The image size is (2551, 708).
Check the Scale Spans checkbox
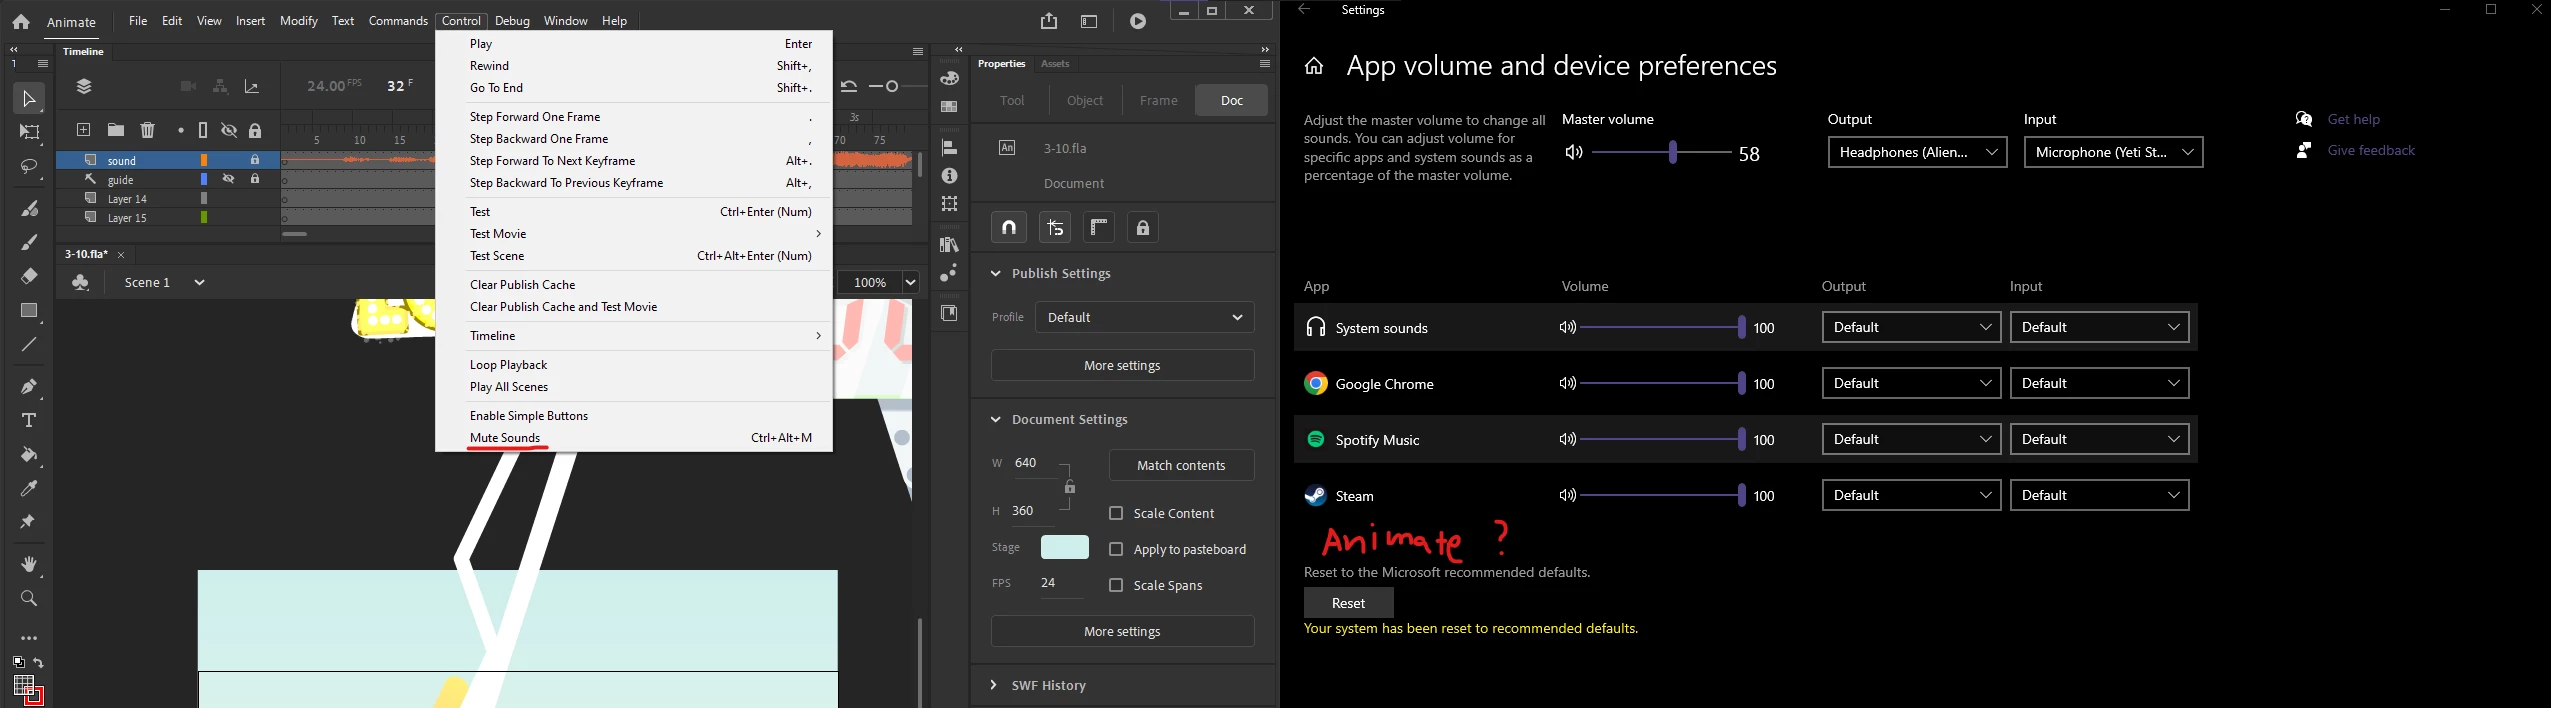point(1116,585)
